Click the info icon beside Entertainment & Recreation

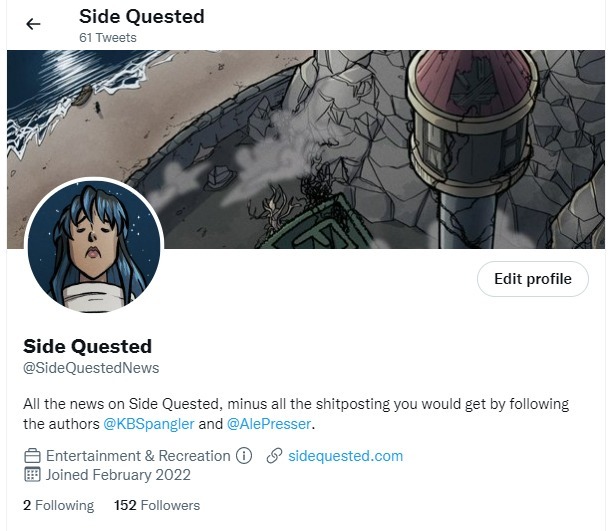pyautogui.click(x=244, y=456)
